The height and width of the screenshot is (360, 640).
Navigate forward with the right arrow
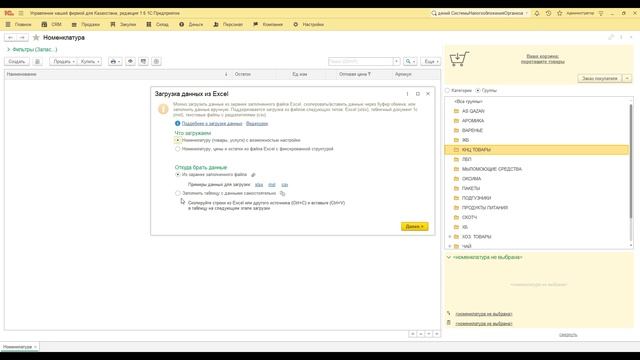point(22,38)
